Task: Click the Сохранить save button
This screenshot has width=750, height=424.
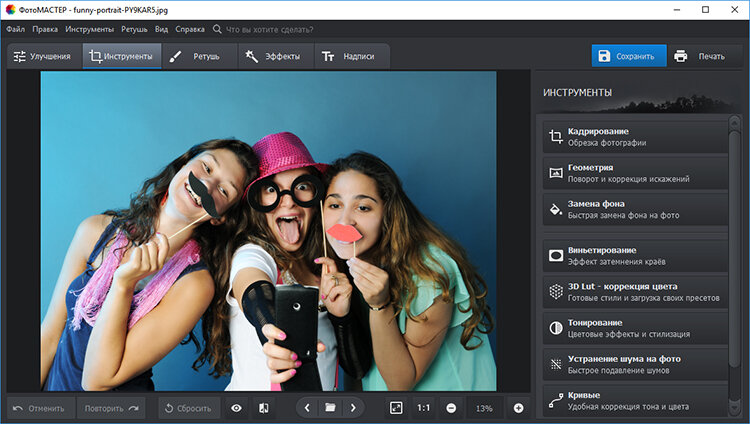Action: [629, 56]
